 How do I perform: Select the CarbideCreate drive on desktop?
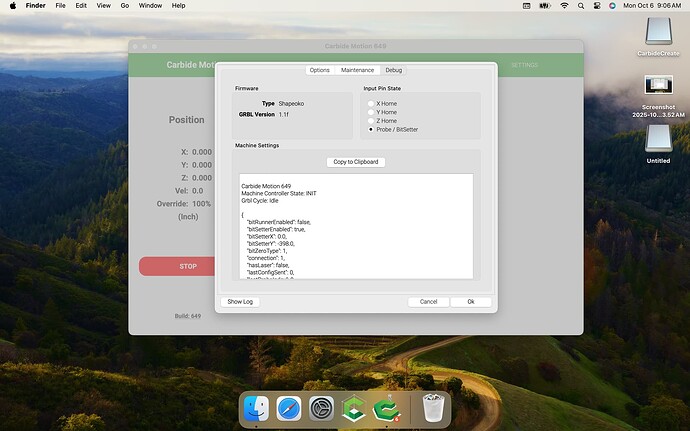click(658, 31)
